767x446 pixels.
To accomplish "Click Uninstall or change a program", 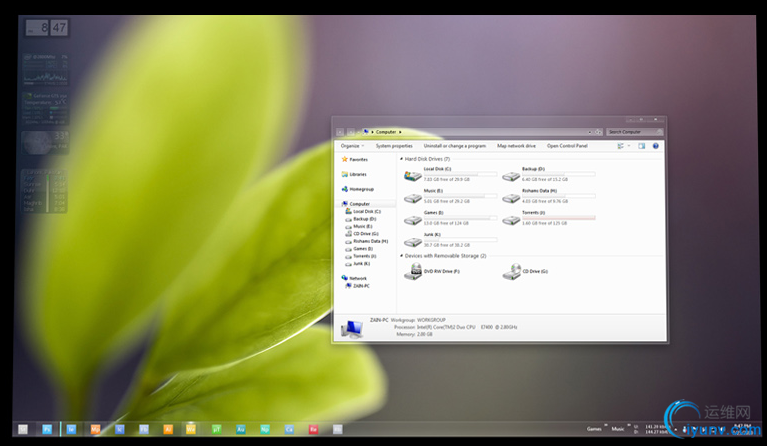I will point(454,146).
